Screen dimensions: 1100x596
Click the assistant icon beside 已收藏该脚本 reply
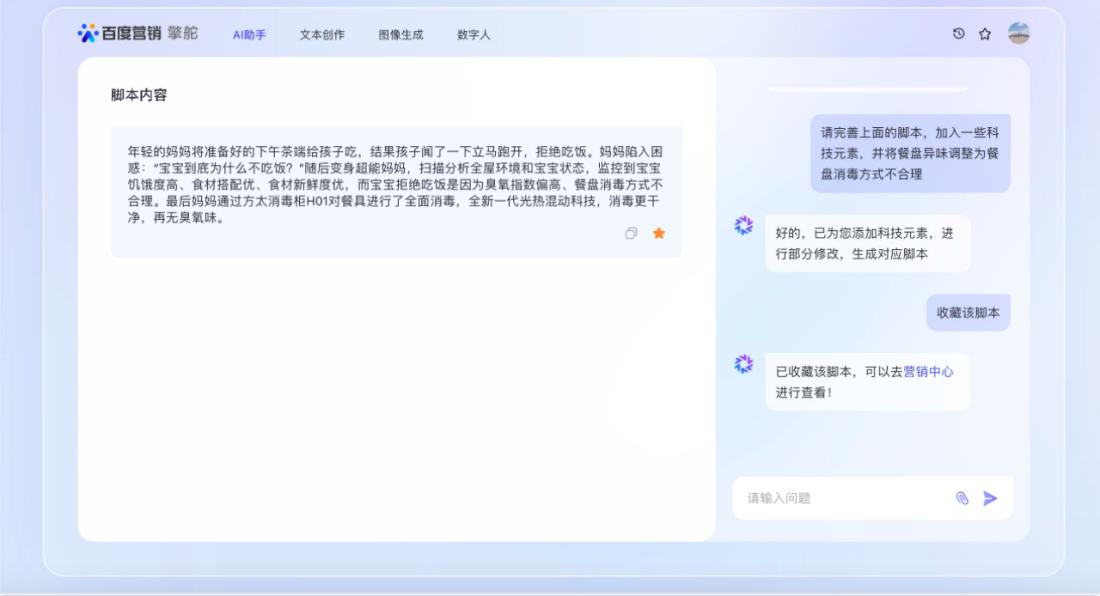(x=743, y=364)
